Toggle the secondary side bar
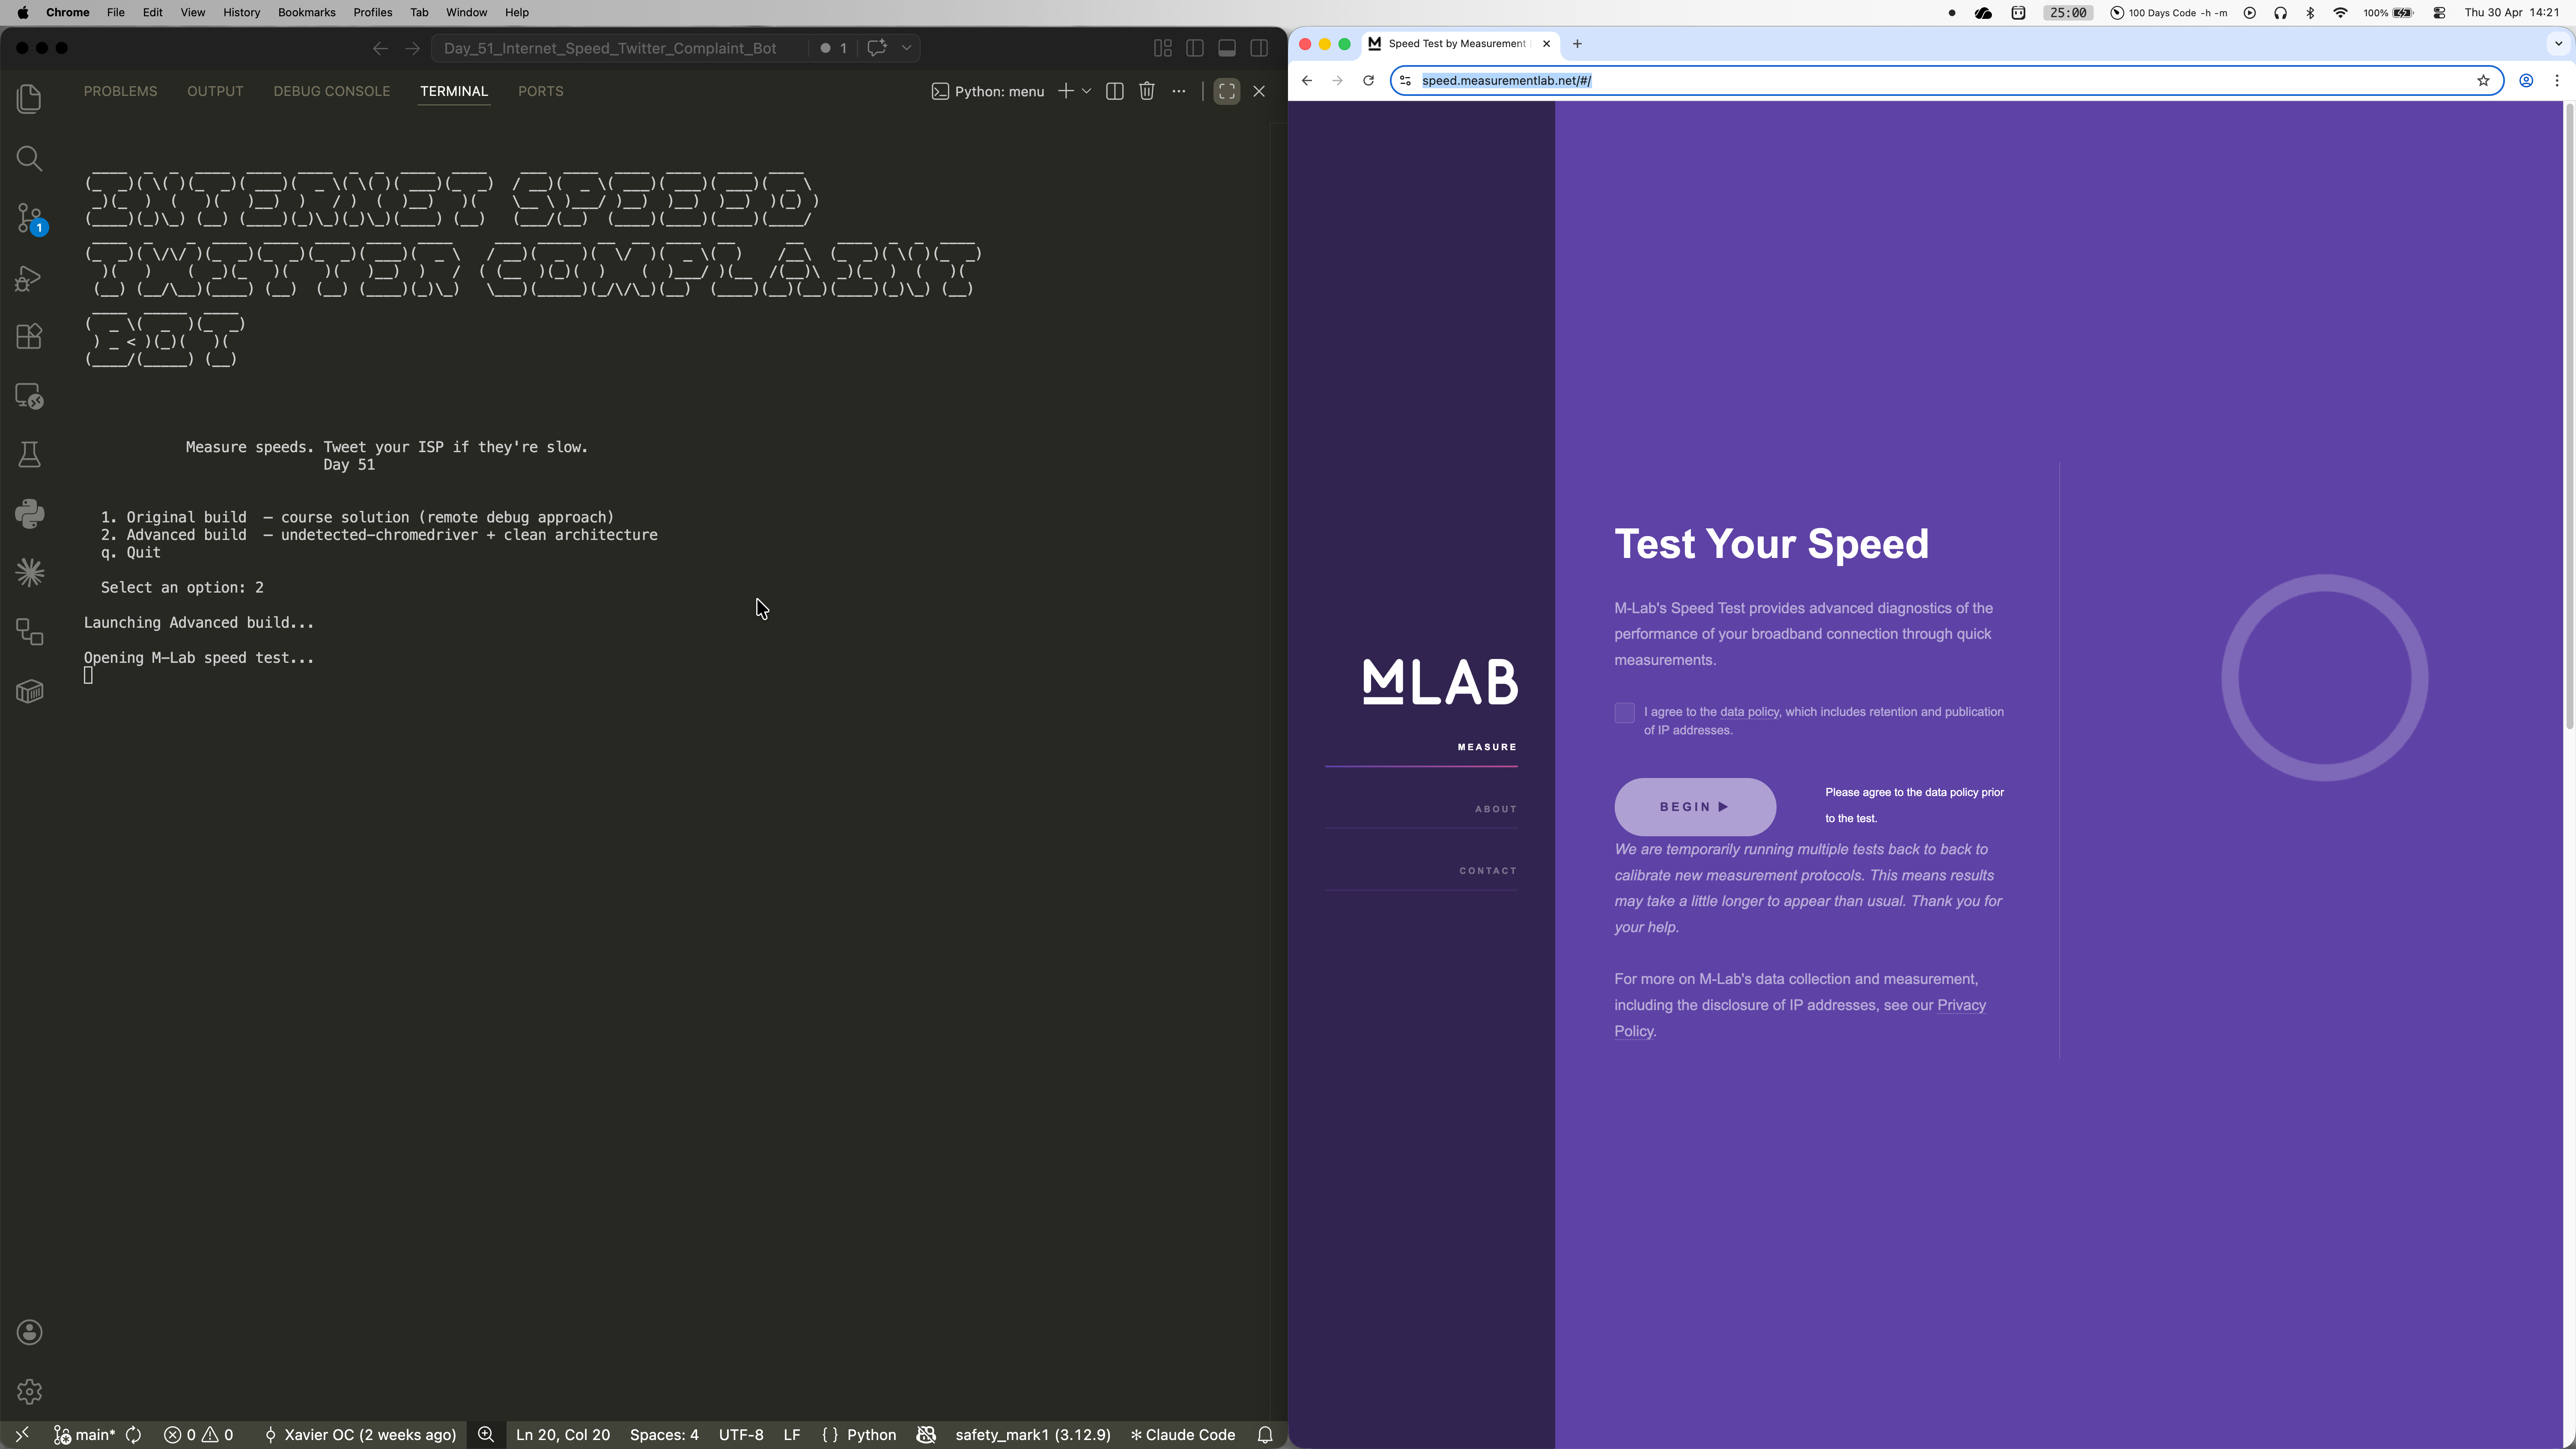Screen dimensions: 2576x1449 [x=1259, y=48]
